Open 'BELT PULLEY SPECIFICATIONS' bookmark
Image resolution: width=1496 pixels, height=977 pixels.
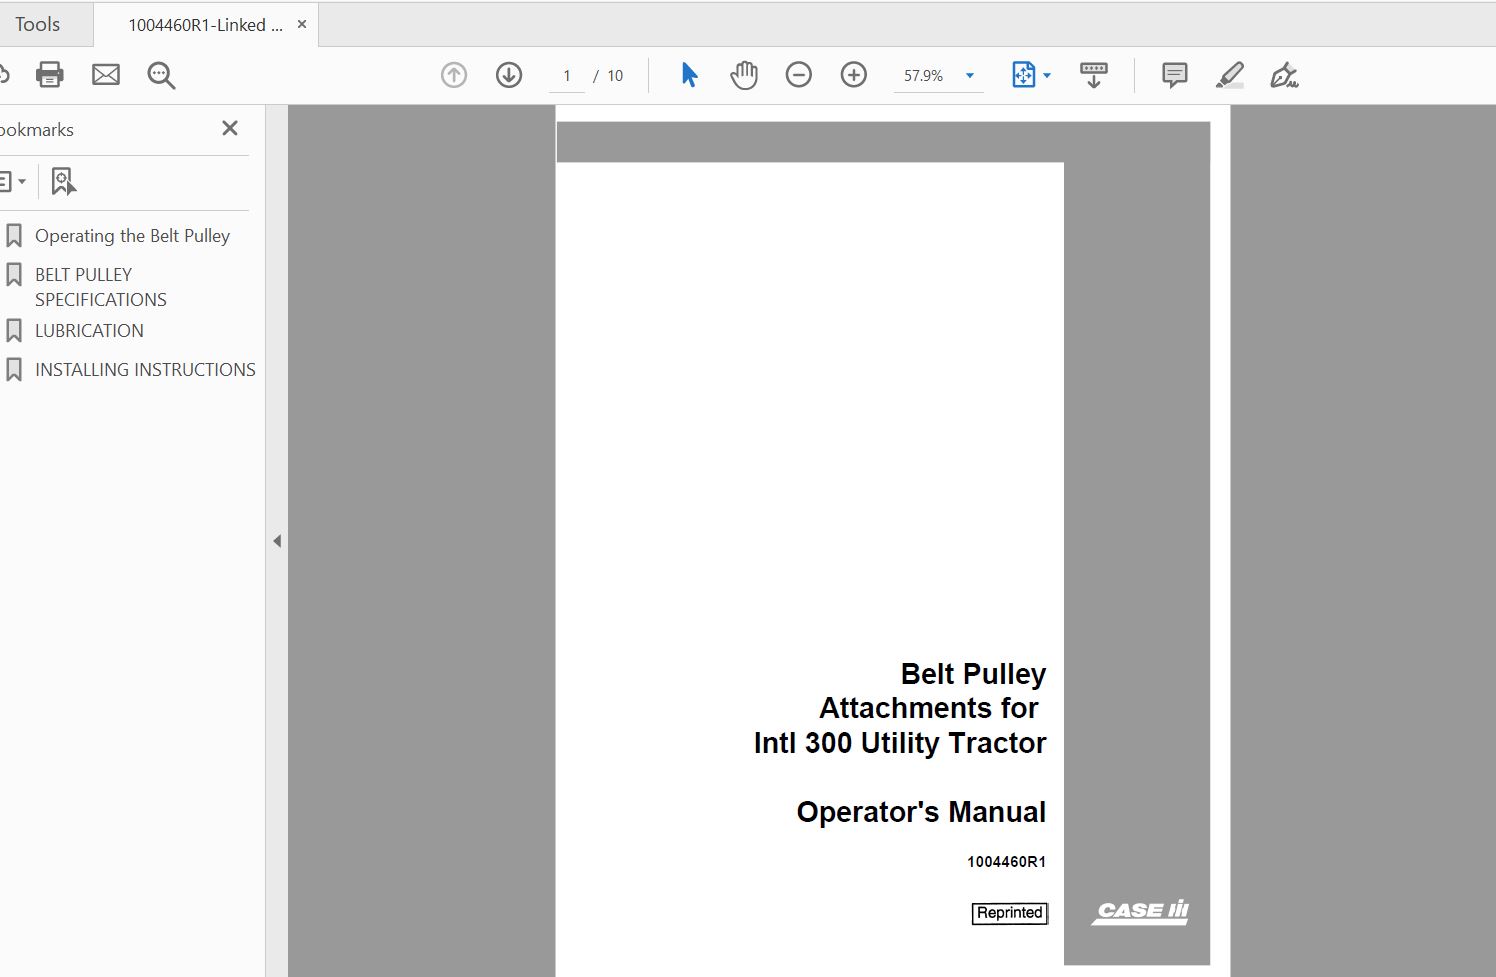coord(101,287)
